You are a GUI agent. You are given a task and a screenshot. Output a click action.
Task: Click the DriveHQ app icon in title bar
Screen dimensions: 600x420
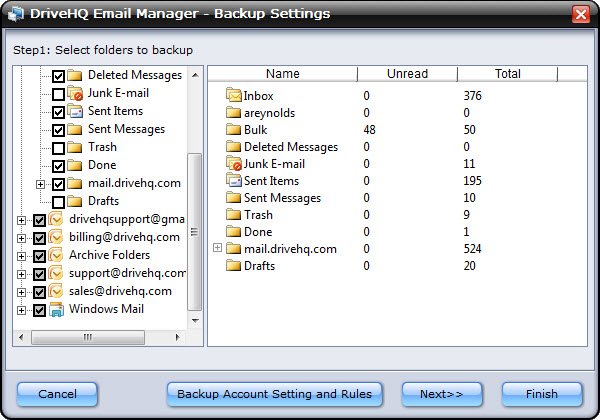(15, 14)
